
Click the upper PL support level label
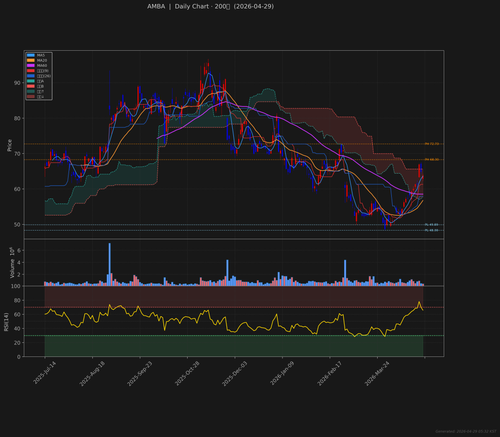coord(431,225)
